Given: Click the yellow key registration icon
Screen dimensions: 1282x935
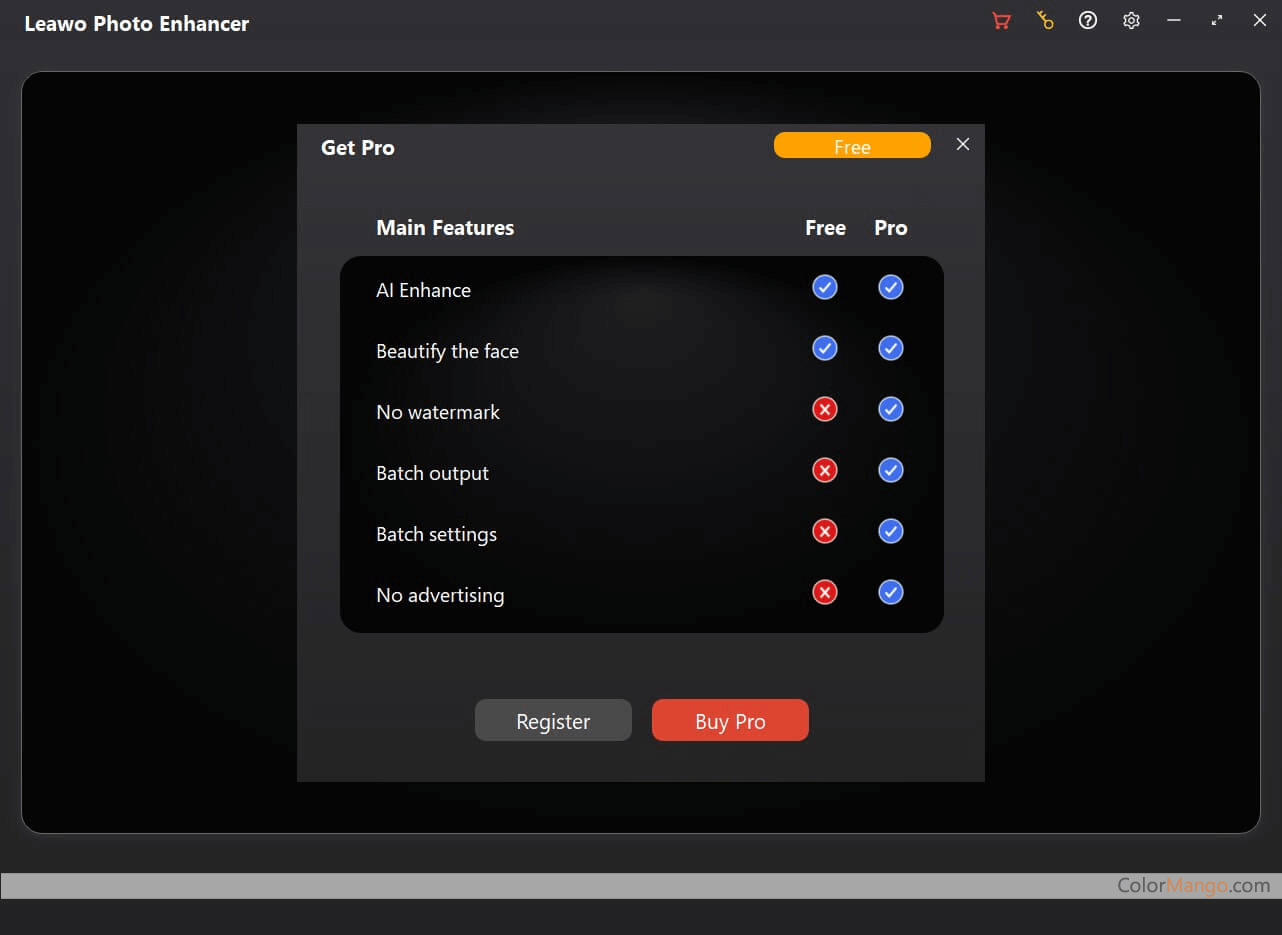Looking at the screenshot, I should (x=1045, y=21).
